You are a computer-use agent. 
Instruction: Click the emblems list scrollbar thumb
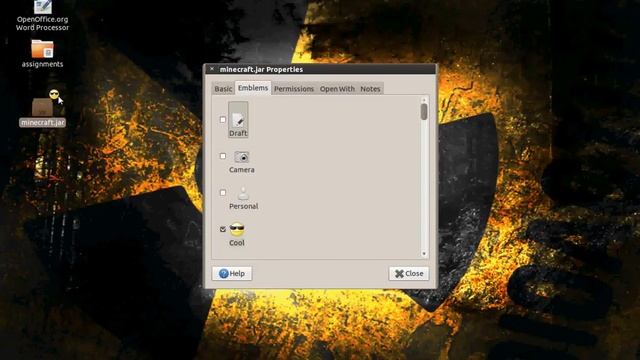[424, 111]
